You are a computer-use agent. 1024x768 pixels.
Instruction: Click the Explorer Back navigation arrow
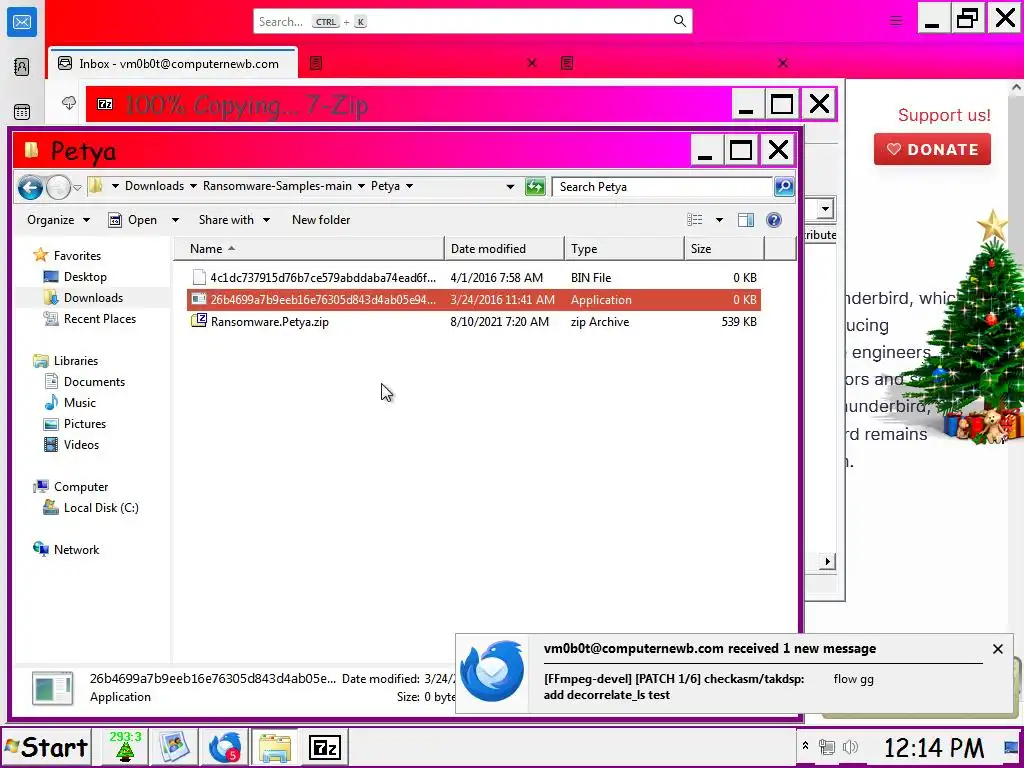click(x=30, y=187)
